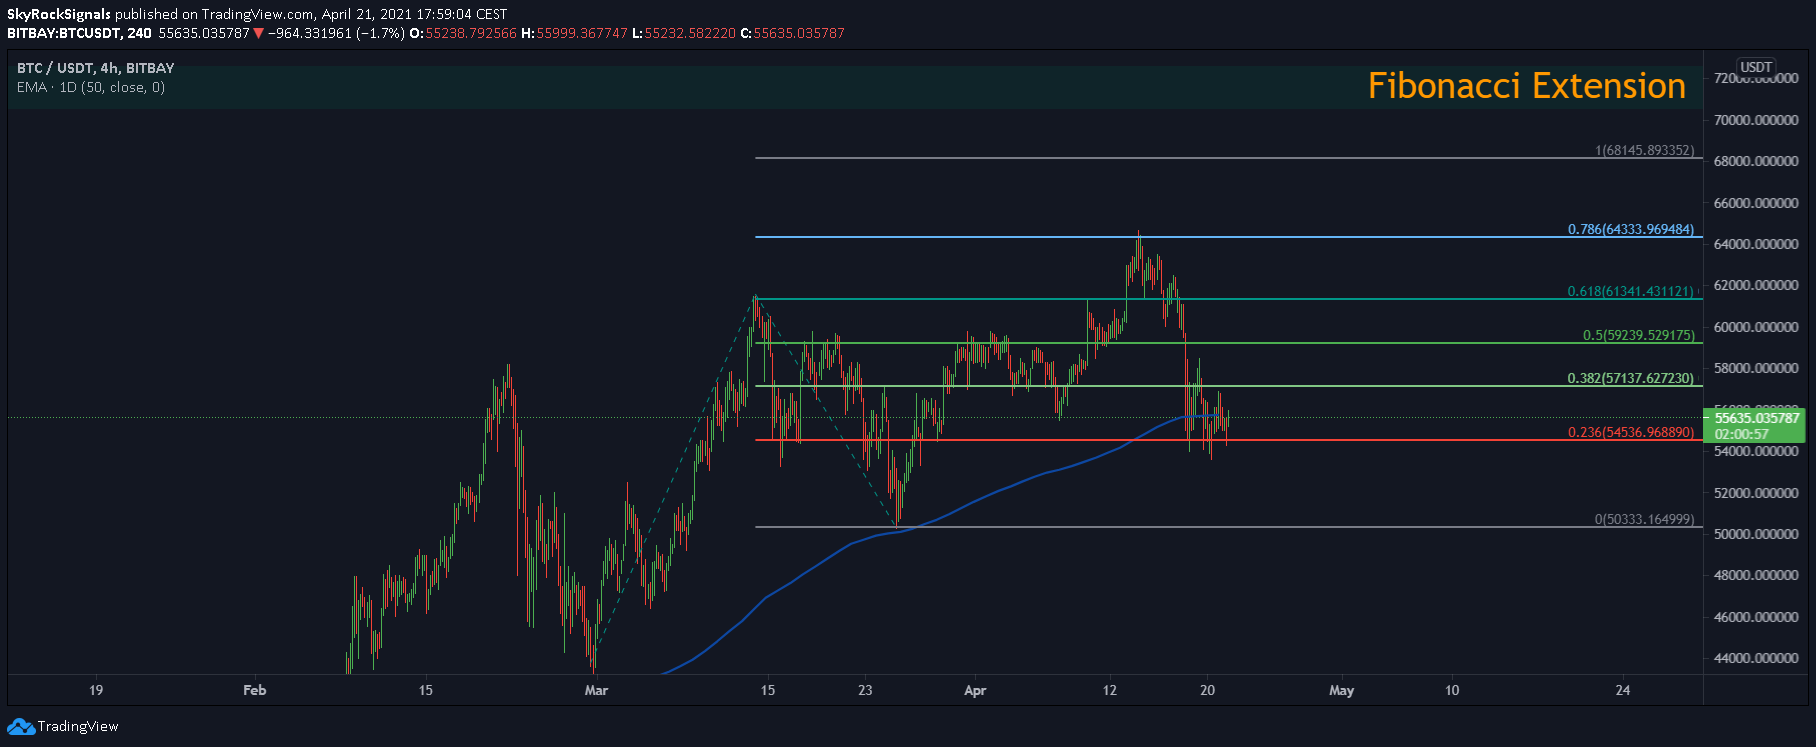Click the Fibonacci Extension title text

pos(1526,86)
